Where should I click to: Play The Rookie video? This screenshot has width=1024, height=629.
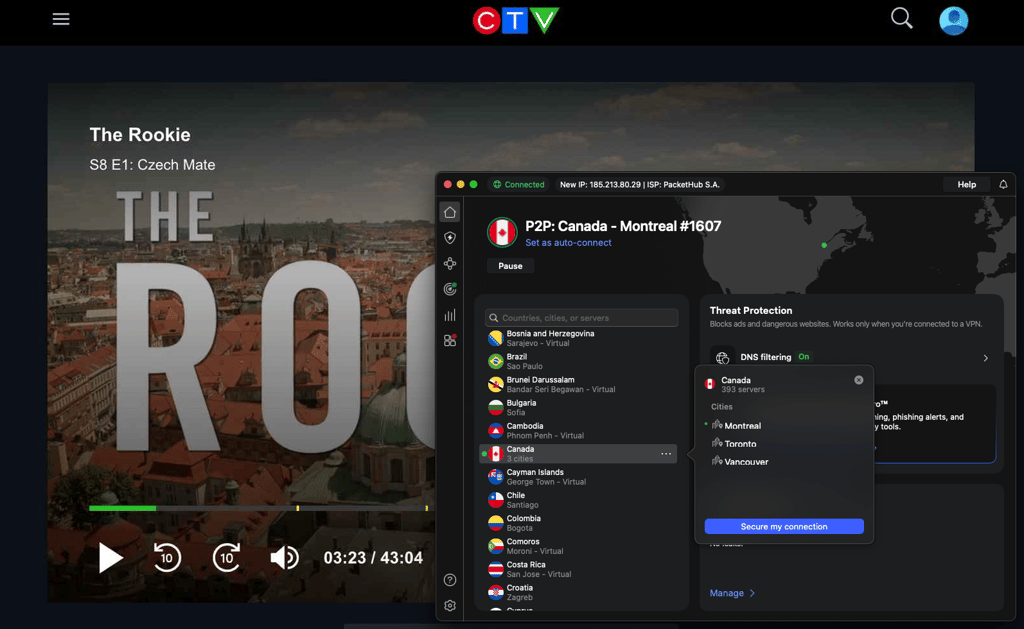(x=110, y=558)
